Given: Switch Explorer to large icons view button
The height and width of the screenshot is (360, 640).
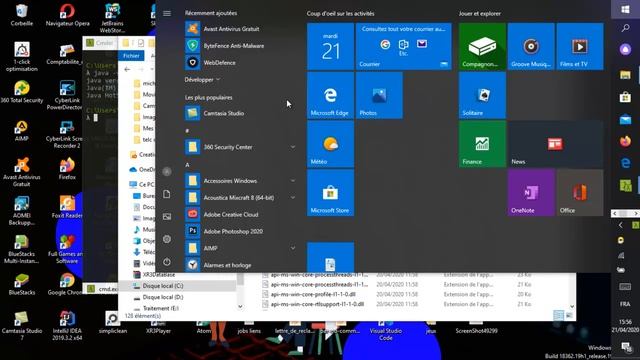Looking at the screenshot, I should 569,316.
